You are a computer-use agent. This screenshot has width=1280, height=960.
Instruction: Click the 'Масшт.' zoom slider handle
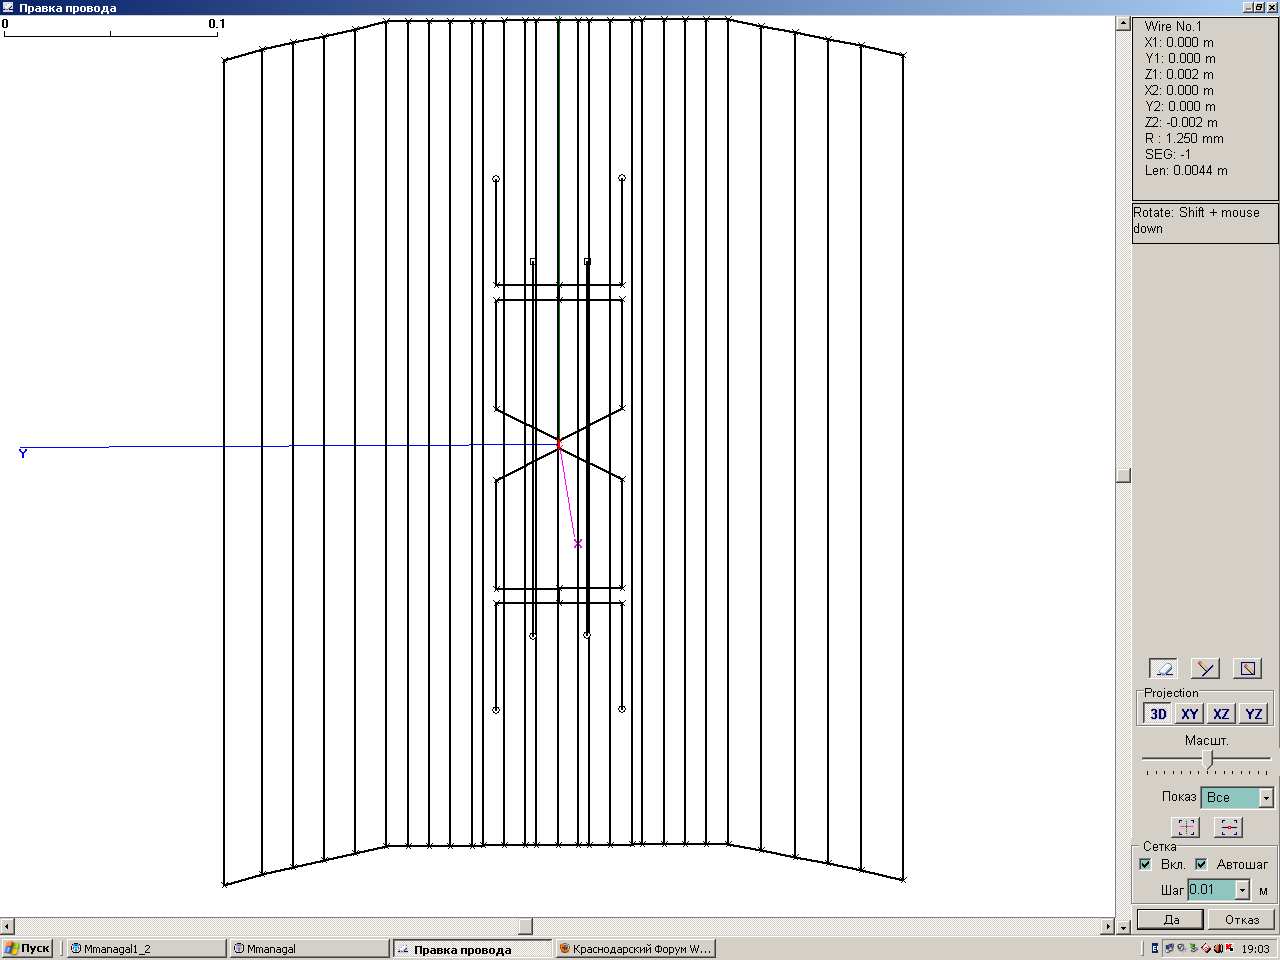pyautogui.click(x=1208, y=760)
